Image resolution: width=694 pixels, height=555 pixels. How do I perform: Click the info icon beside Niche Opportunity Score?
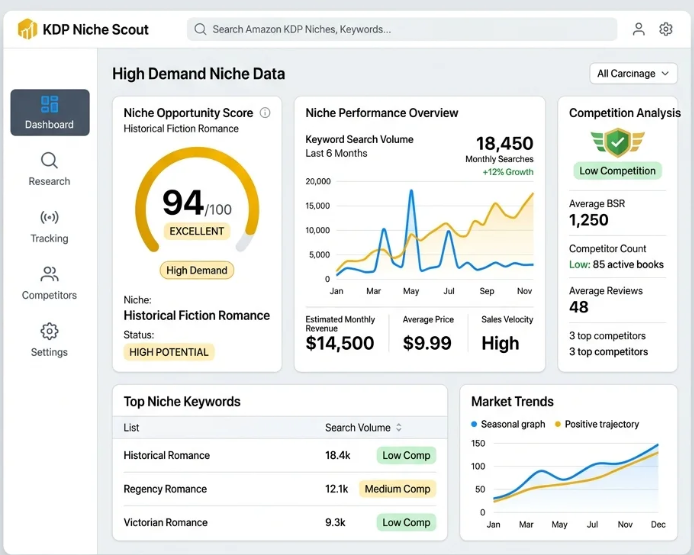pyautogui.click(x=265, y=113)
